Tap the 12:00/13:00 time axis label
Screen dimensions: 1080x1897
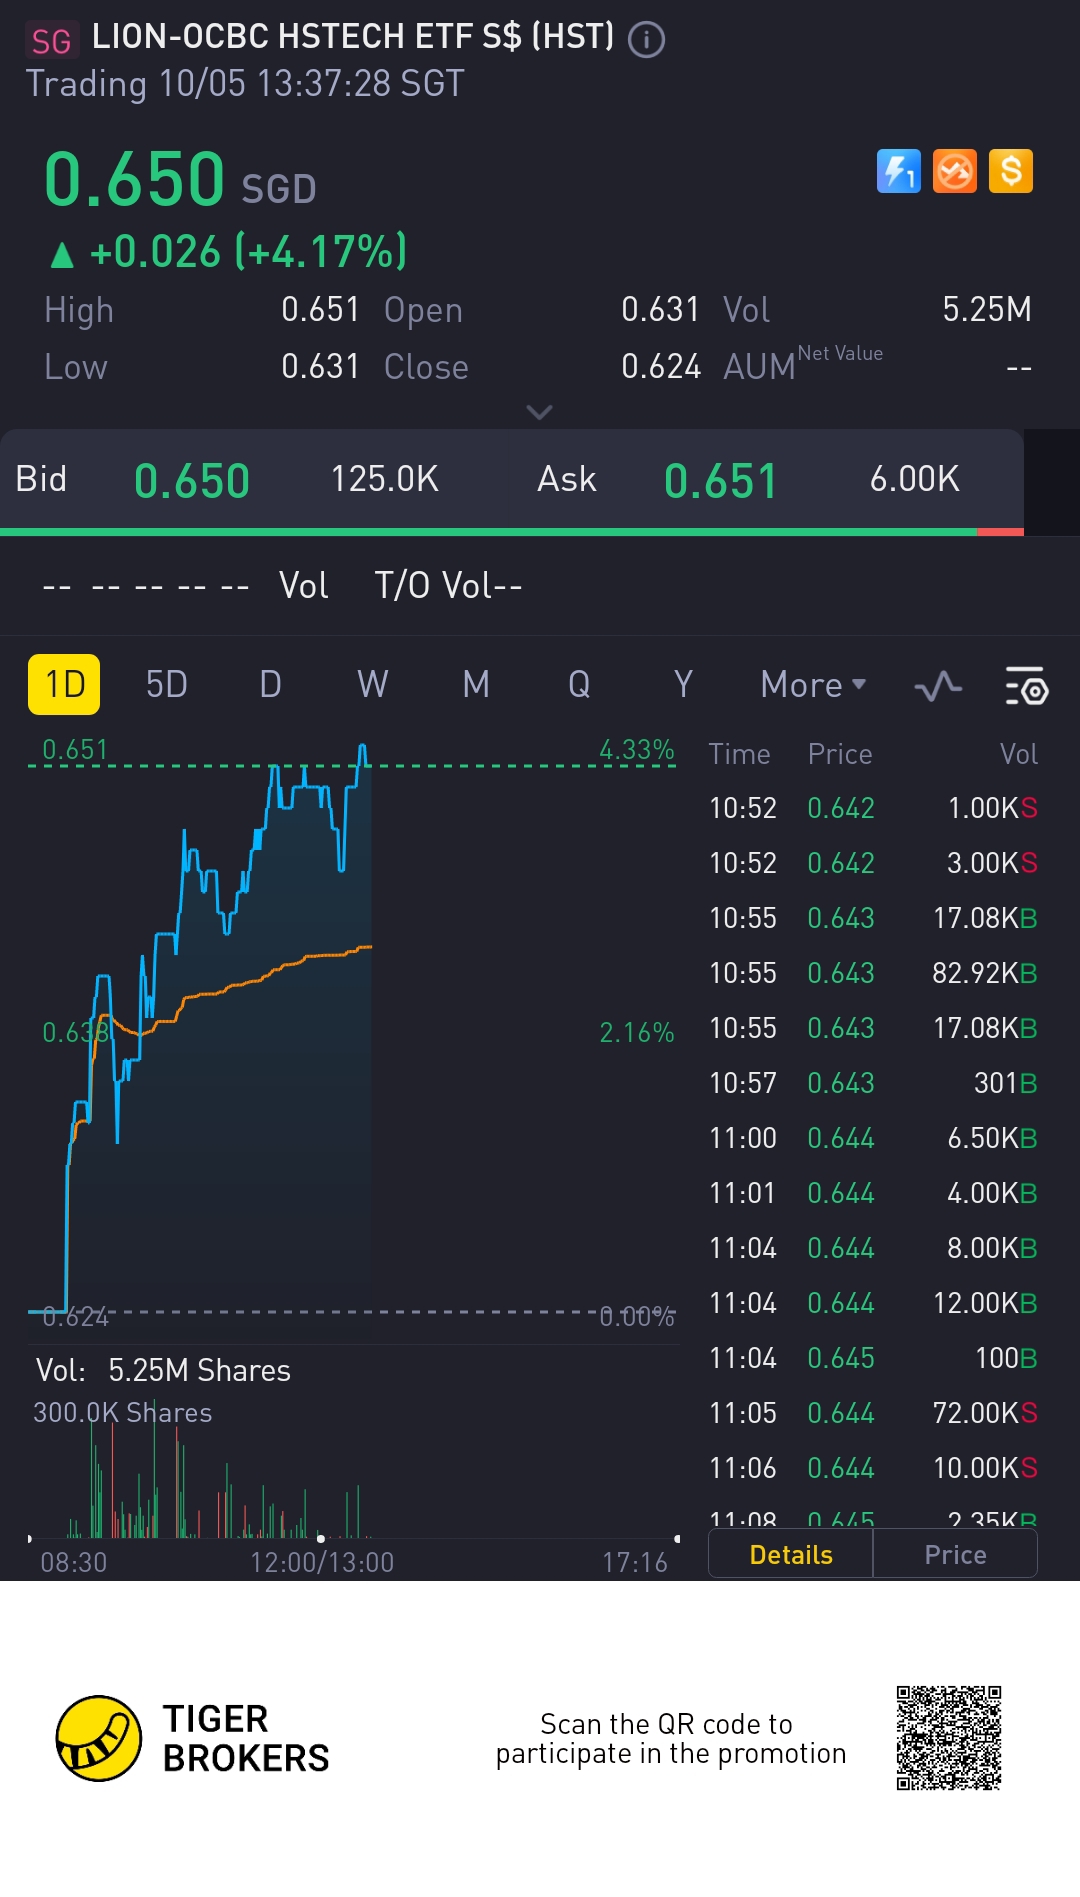321,1562
